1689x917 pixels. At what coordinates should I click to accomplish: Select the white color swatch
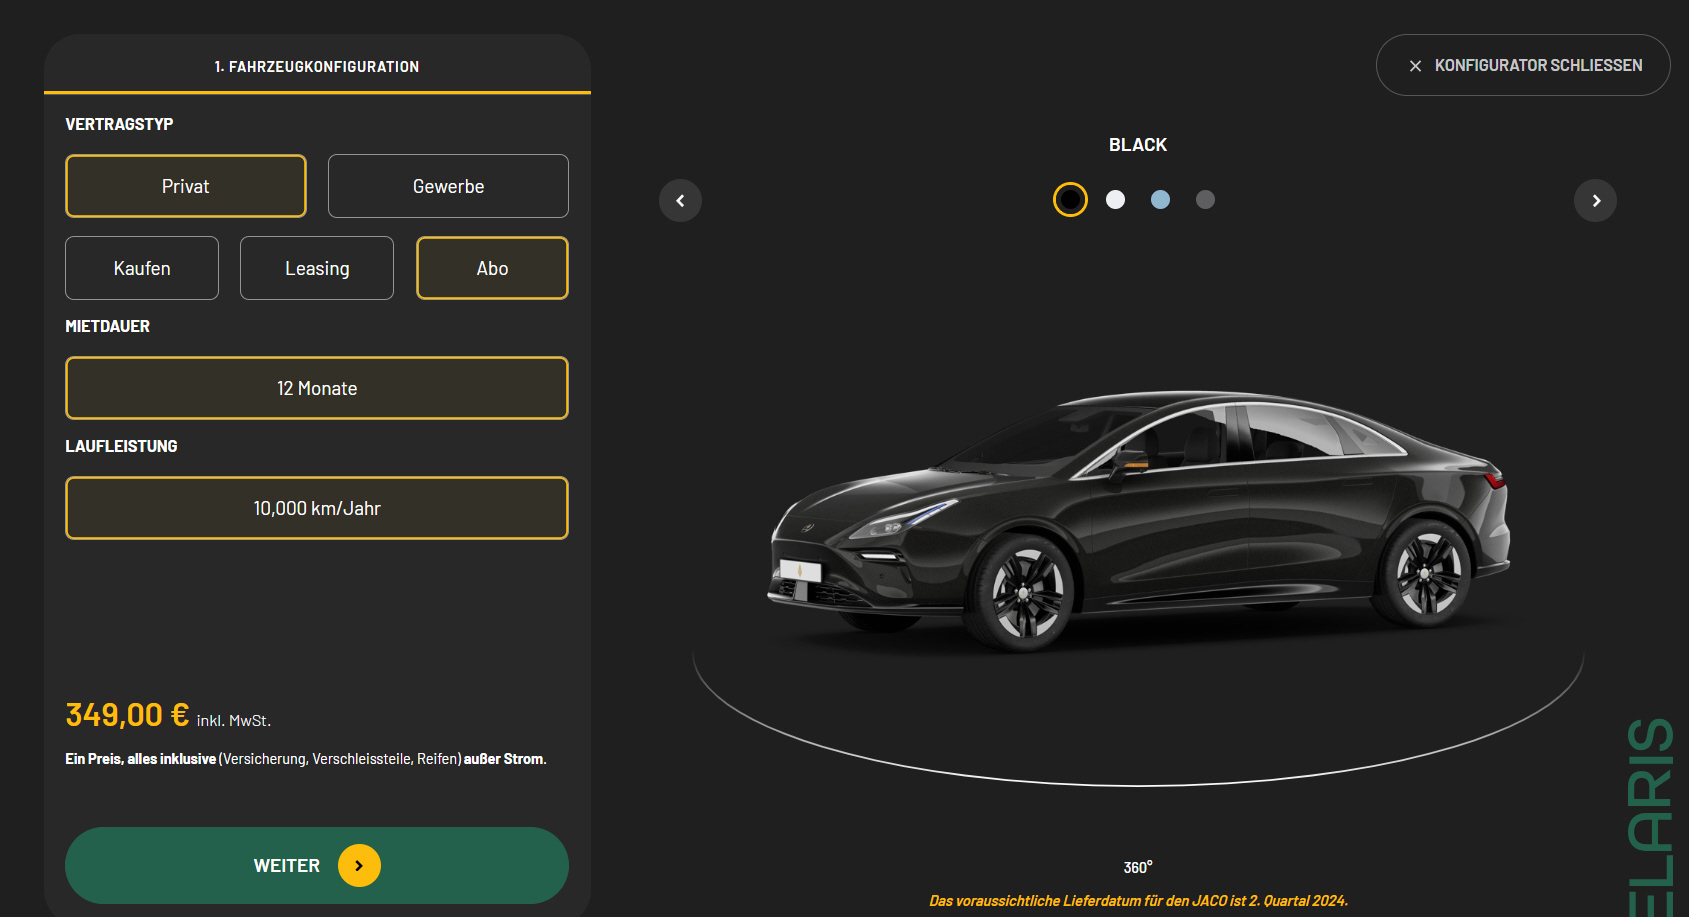point(1115,200)
